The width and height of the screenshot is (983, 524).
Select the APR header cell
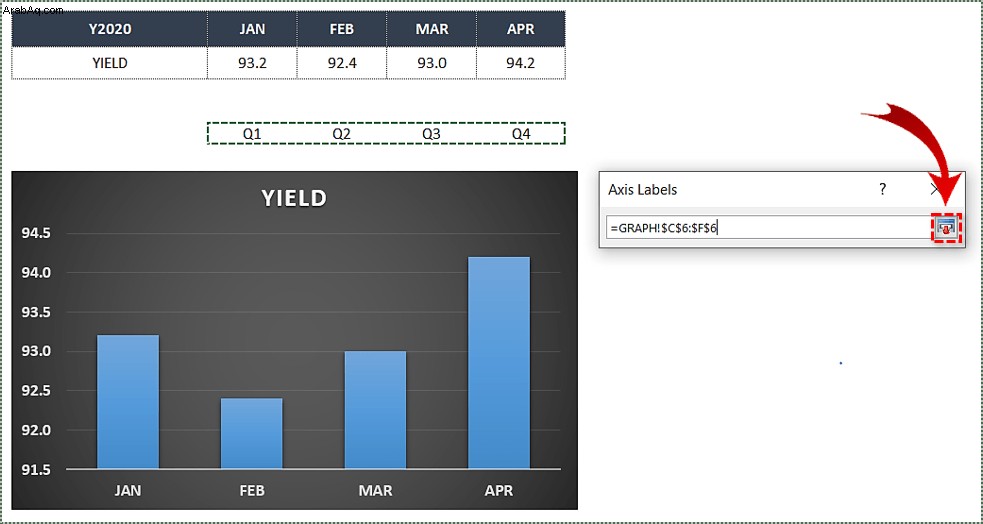521,29
